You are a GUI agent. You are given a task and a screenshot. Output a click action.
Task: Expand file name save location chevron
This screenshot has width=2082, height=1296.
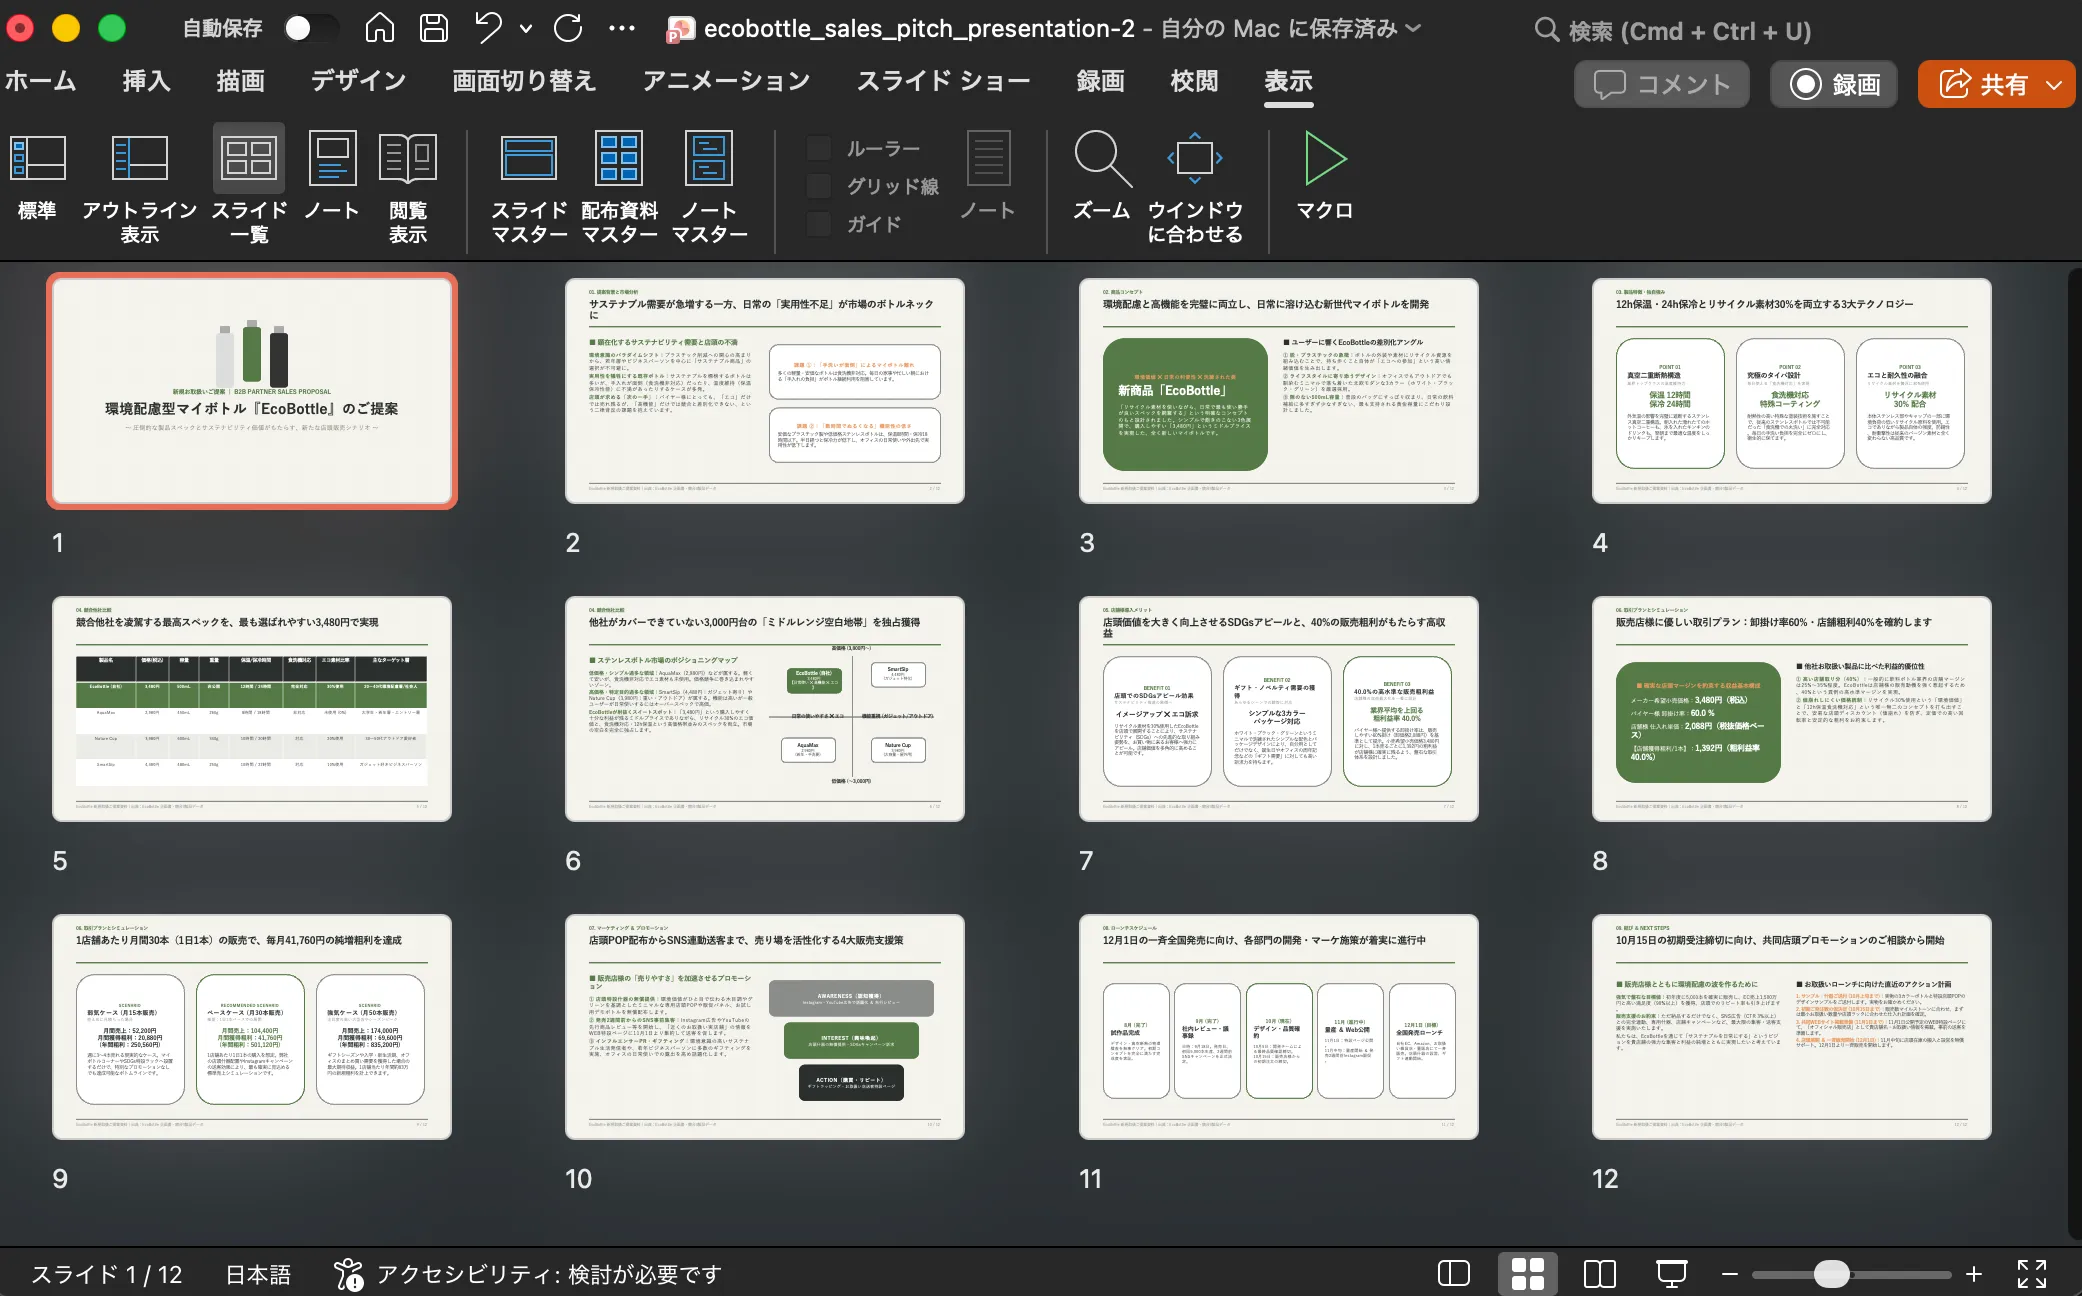1413,28
